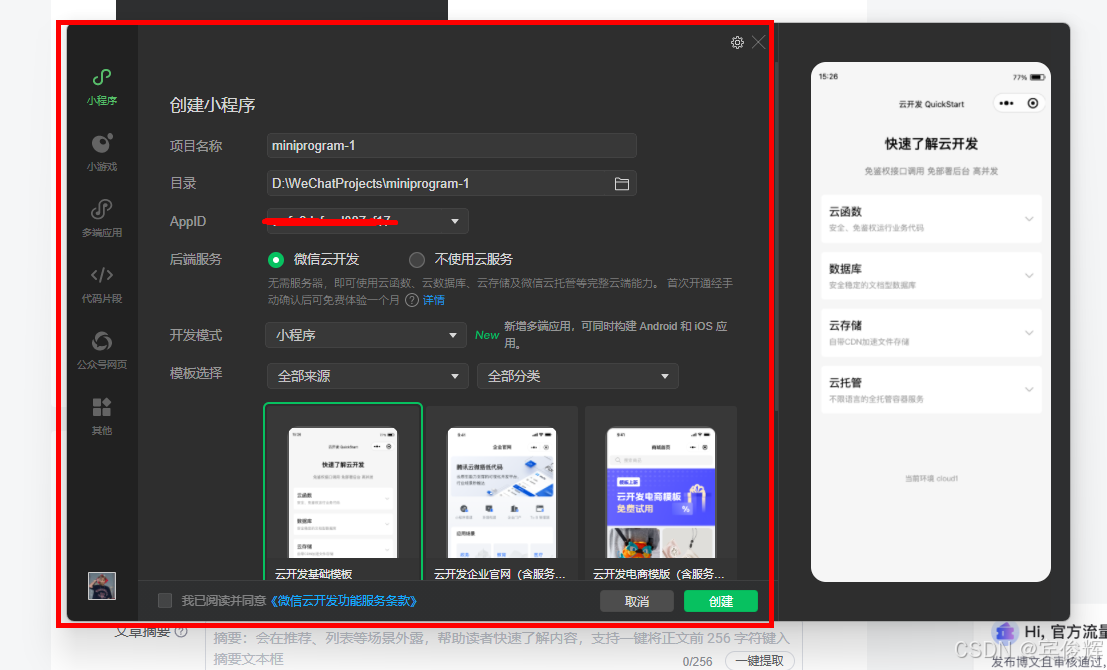
Task: Select the 云开发电商模版 template thumbnail
Action: [x=661, y=492]
